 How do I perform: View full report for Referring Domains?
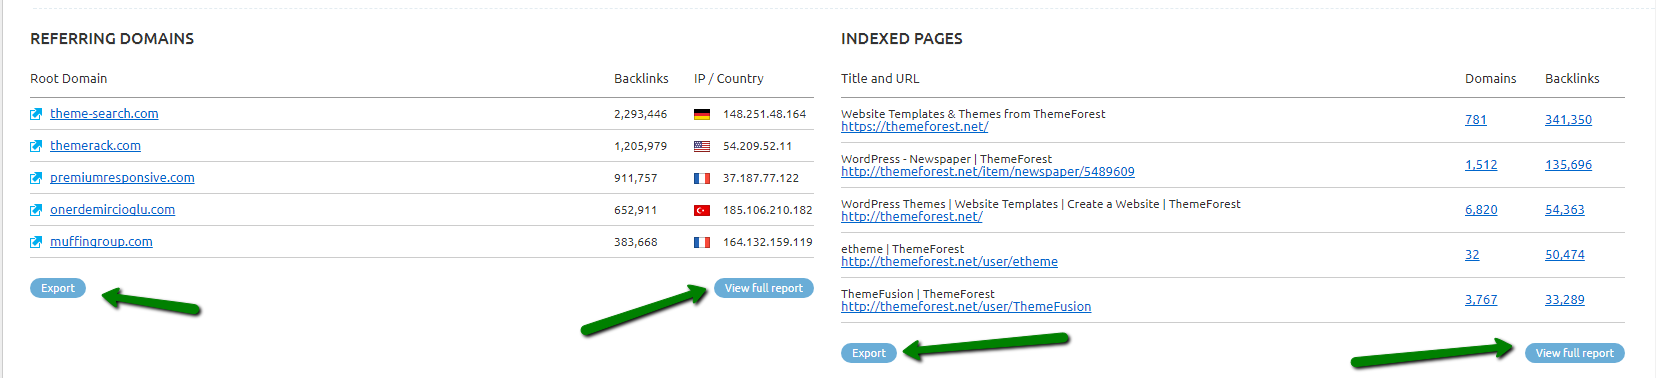(764, 288)
